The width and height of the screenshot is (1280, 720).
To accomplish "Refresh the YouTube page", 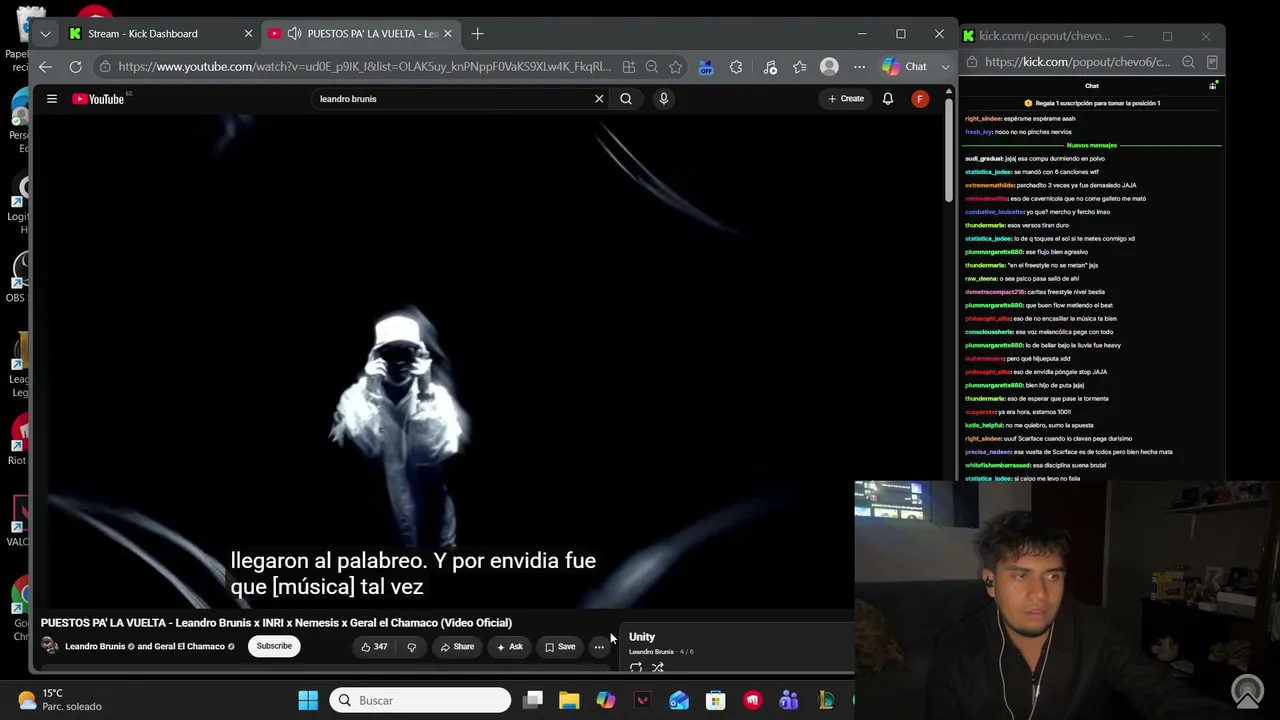I will 75,67.
